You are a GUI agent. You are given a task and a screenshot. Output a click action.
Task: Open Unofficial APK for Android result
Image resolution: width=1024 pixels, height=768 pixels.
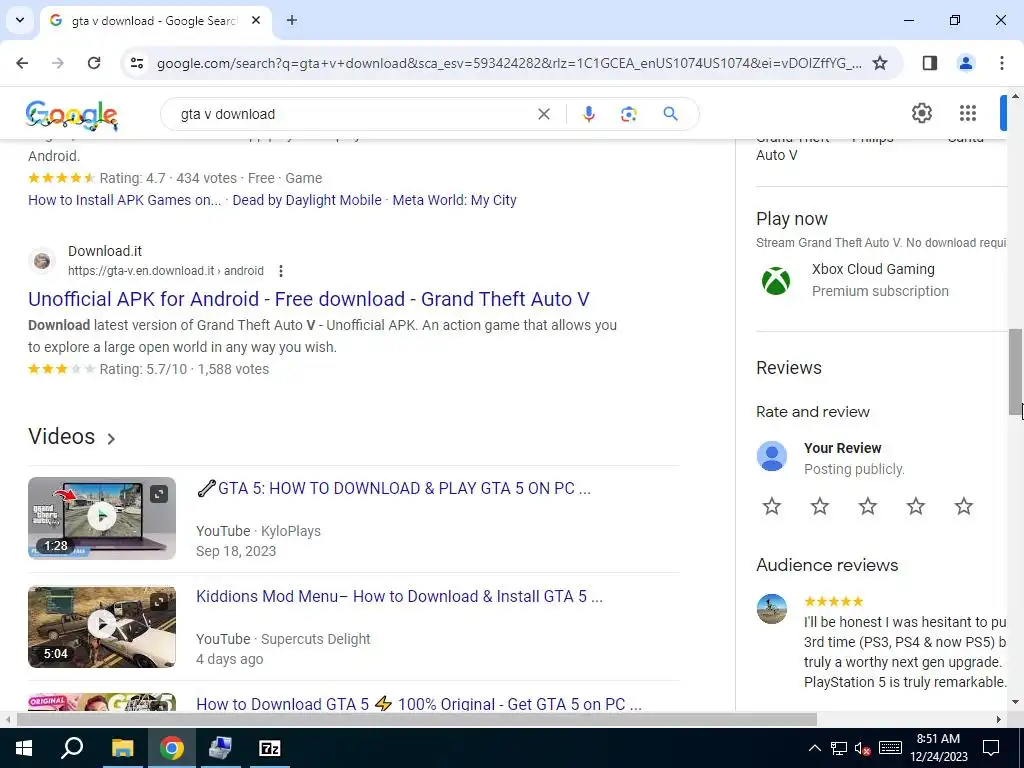click(x=309, y=299)
